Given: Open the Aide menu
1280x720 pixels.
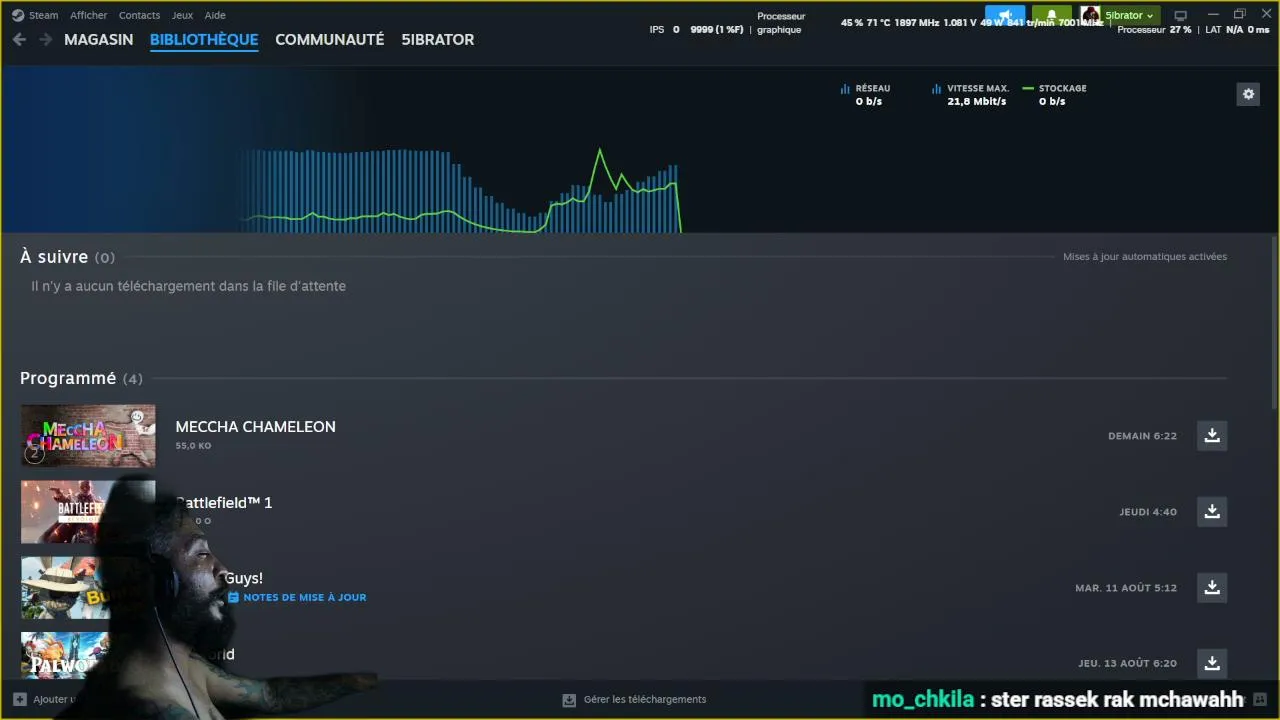Looking at the screenshot, I should tap(215, 15).
